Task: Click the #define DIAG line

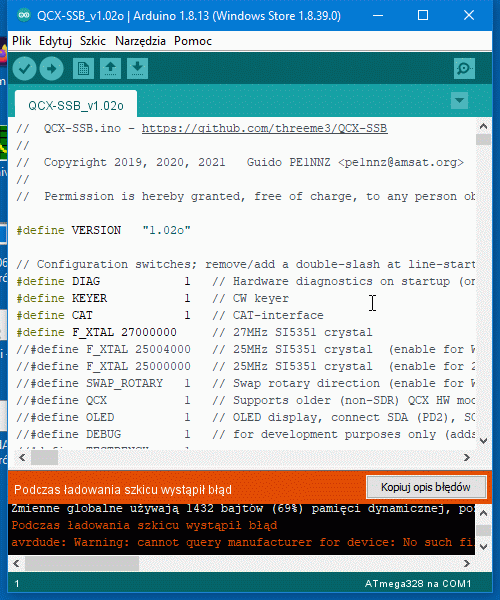Action: click(245, 281)
